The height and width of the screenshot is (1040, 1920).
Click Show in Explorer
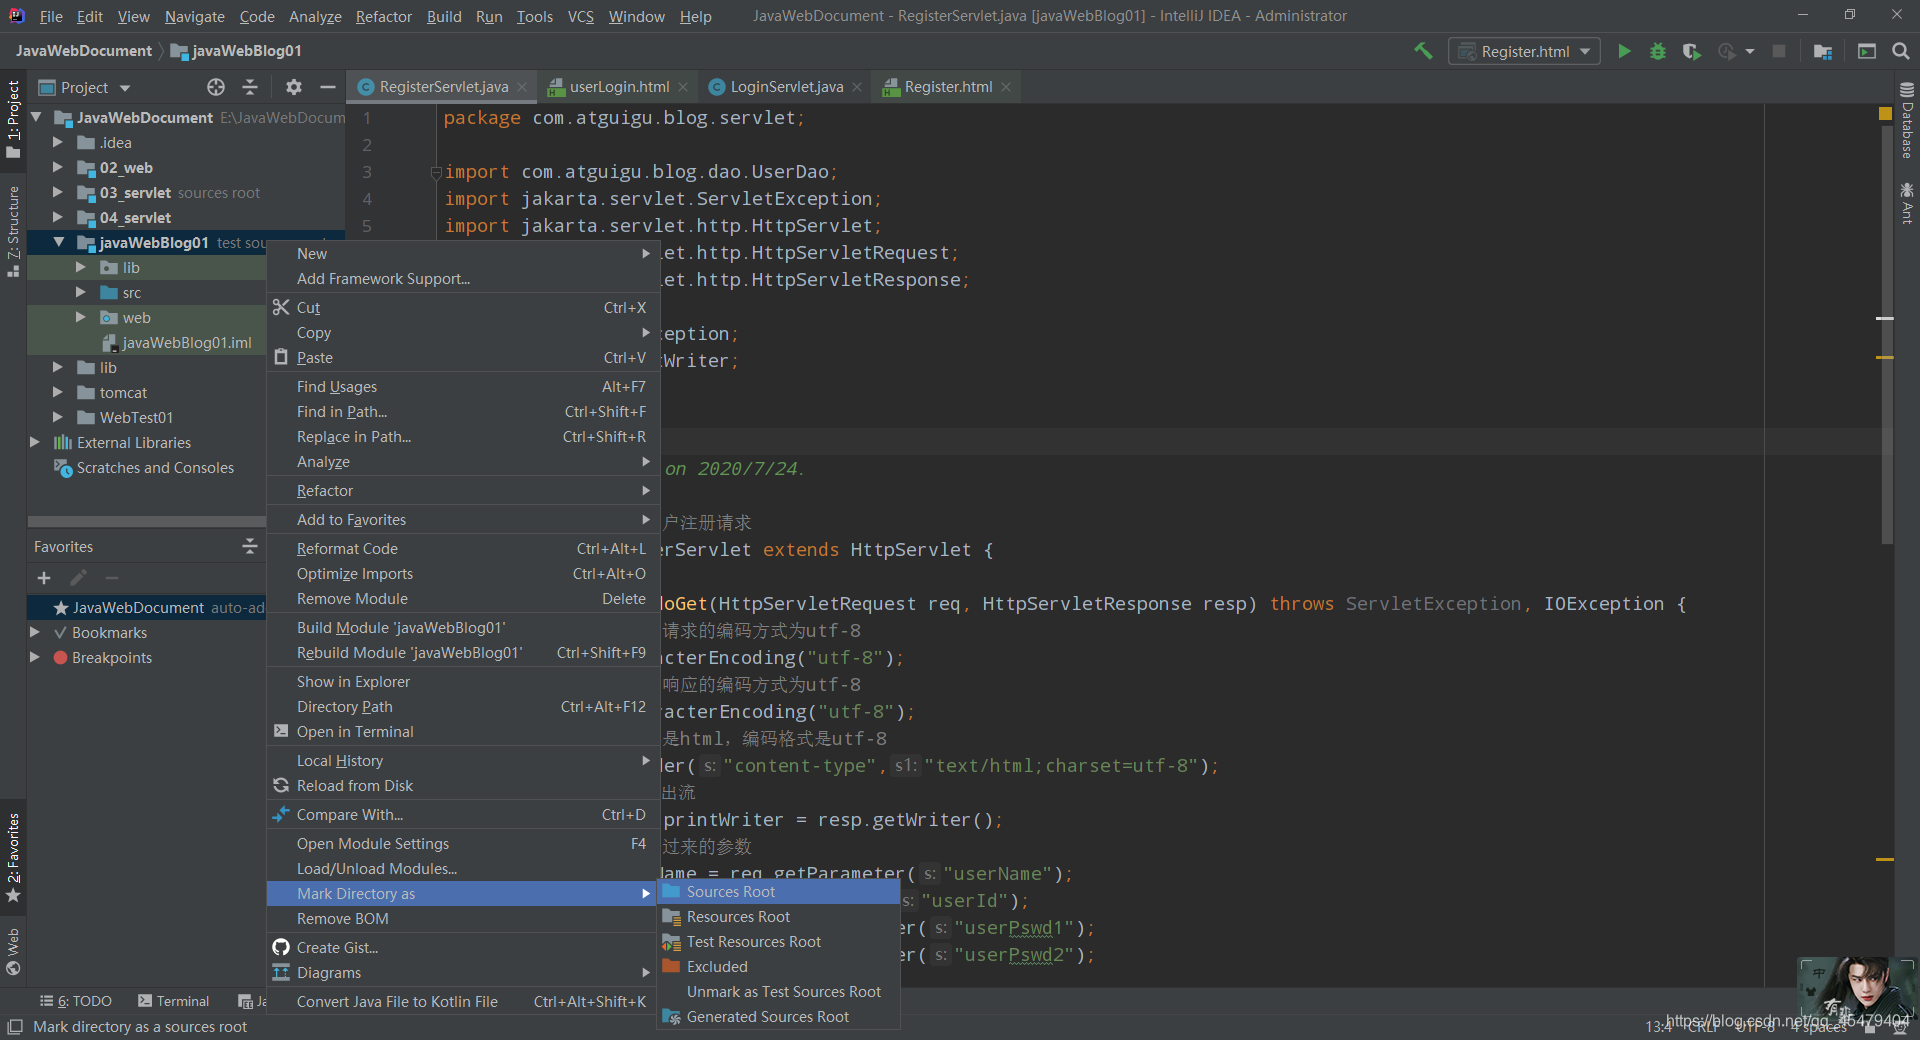point(462,682)
